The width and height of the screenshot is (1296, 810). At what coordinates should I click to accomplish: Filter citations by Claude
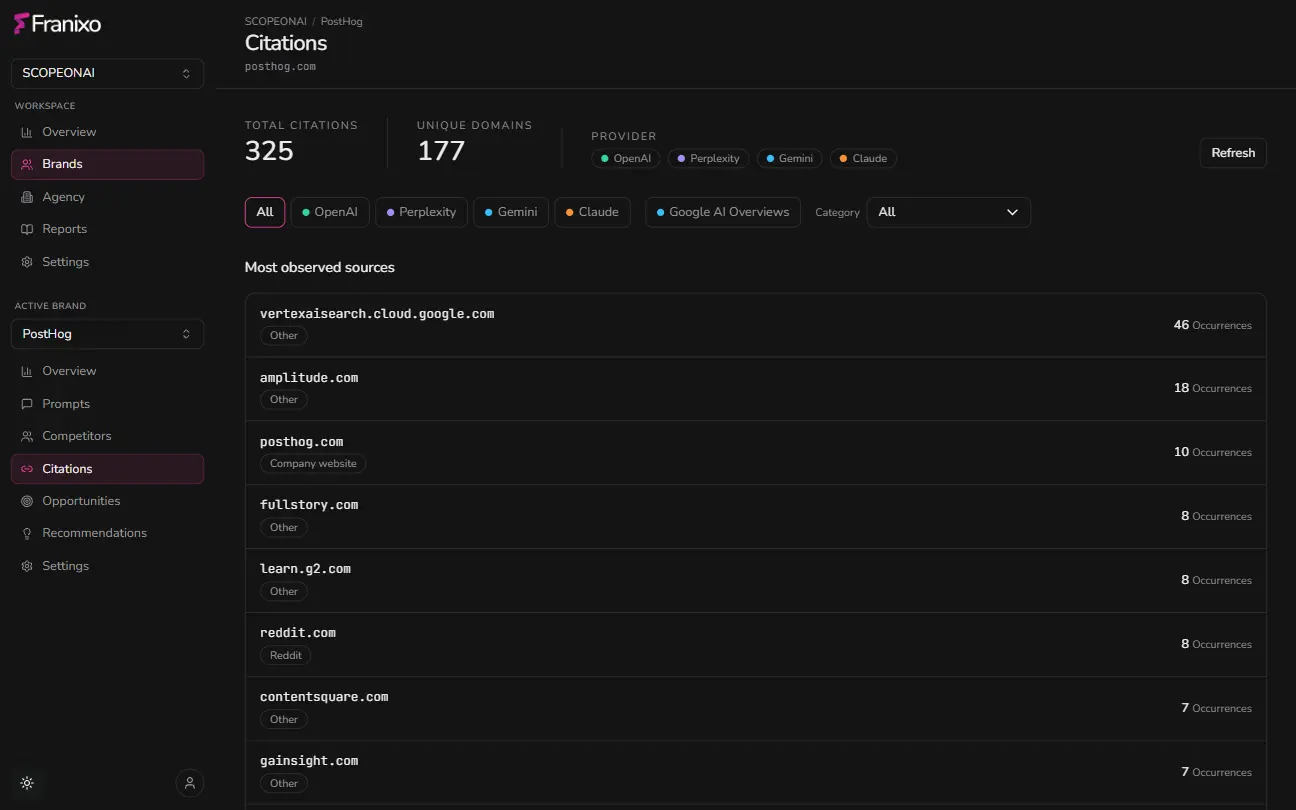click(x=592, y=212)
